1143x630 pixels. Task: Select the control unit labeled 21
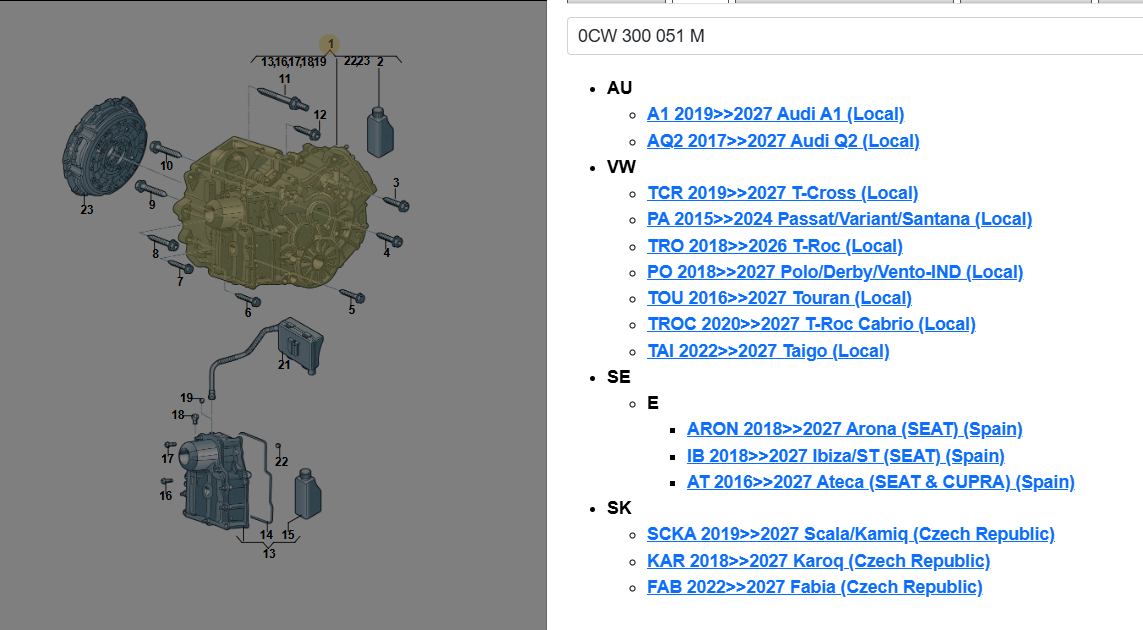pos(300,344)
